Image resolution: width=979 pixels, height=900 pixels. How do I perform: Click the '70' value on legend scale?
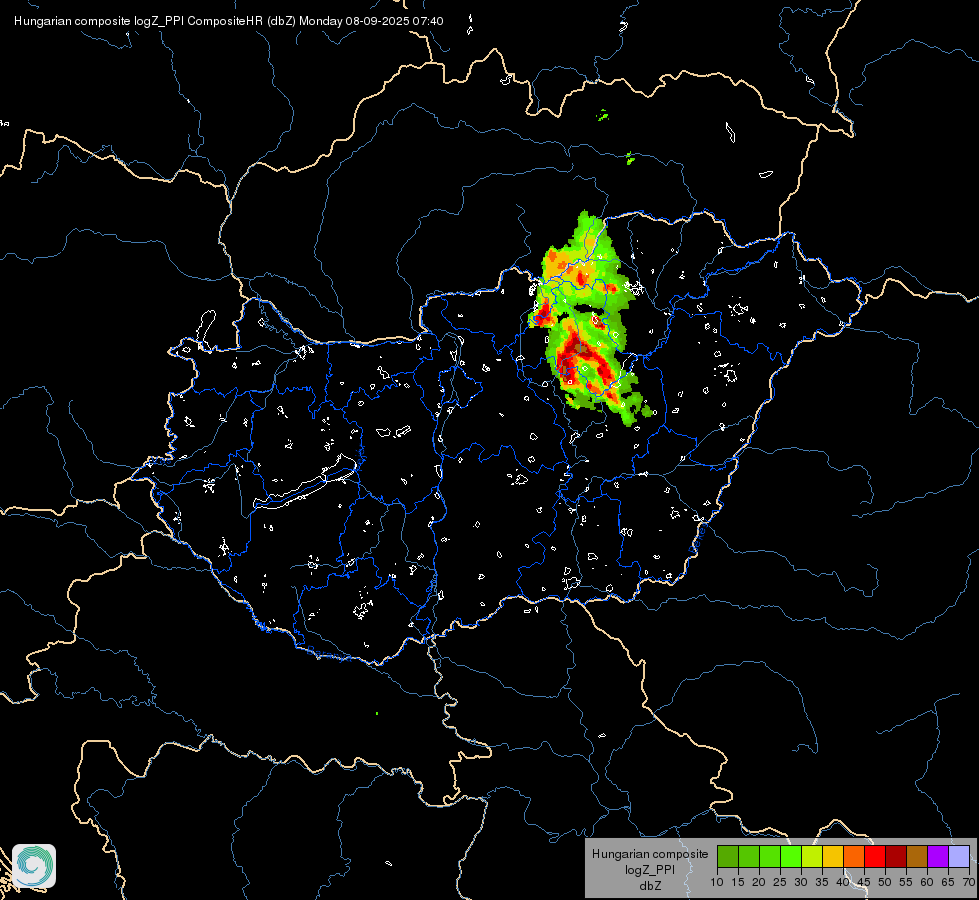click(x=970, y=882)
